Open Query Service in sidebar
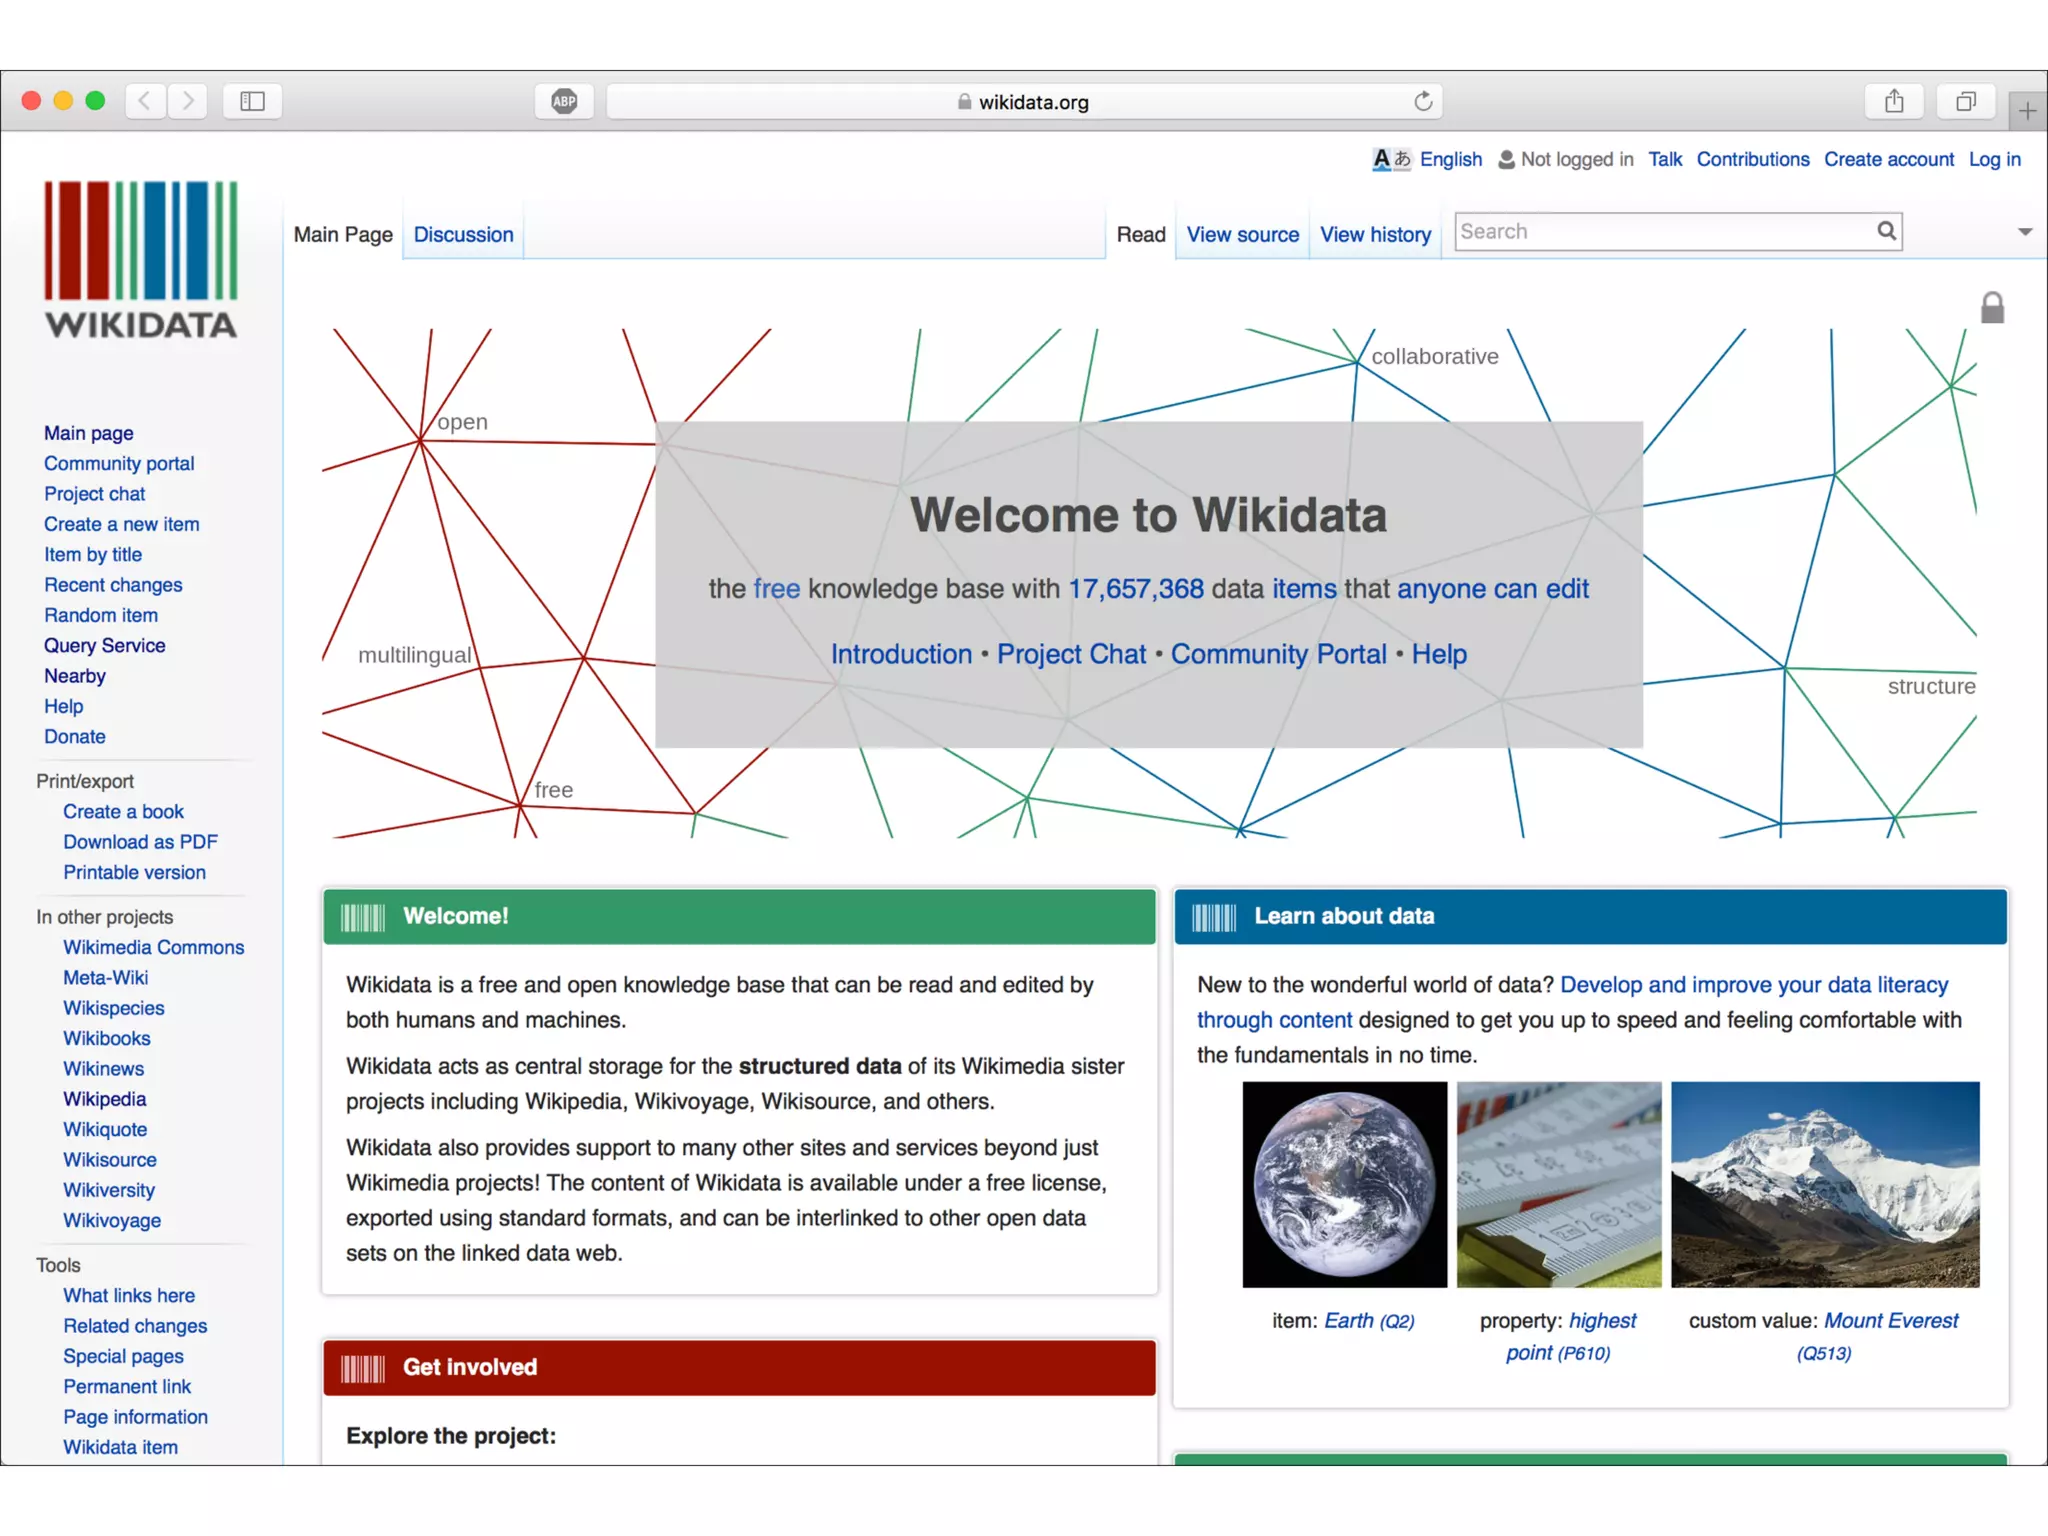Image resolution: width=2048 pixels, height=1536 pixels. [104, 645]
